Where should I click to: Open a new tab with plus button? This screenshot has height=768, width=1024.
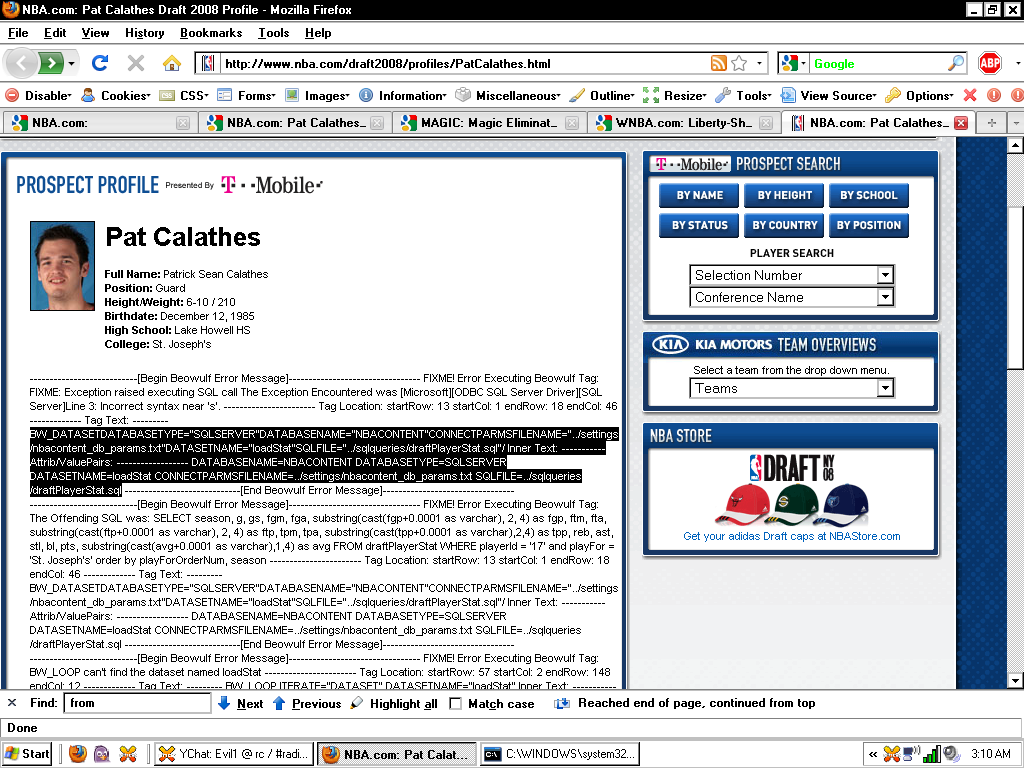tap(991, 123)
